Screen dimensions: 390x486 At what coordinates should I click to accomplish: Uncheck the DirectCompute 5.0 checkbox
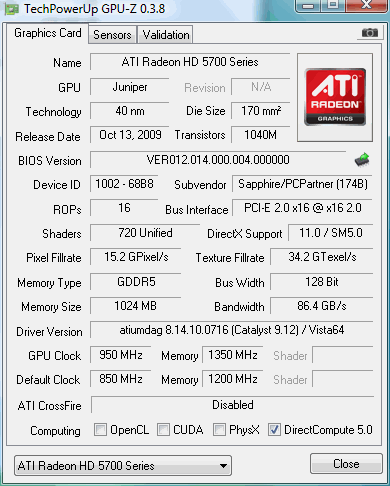(x=274, y=429)
